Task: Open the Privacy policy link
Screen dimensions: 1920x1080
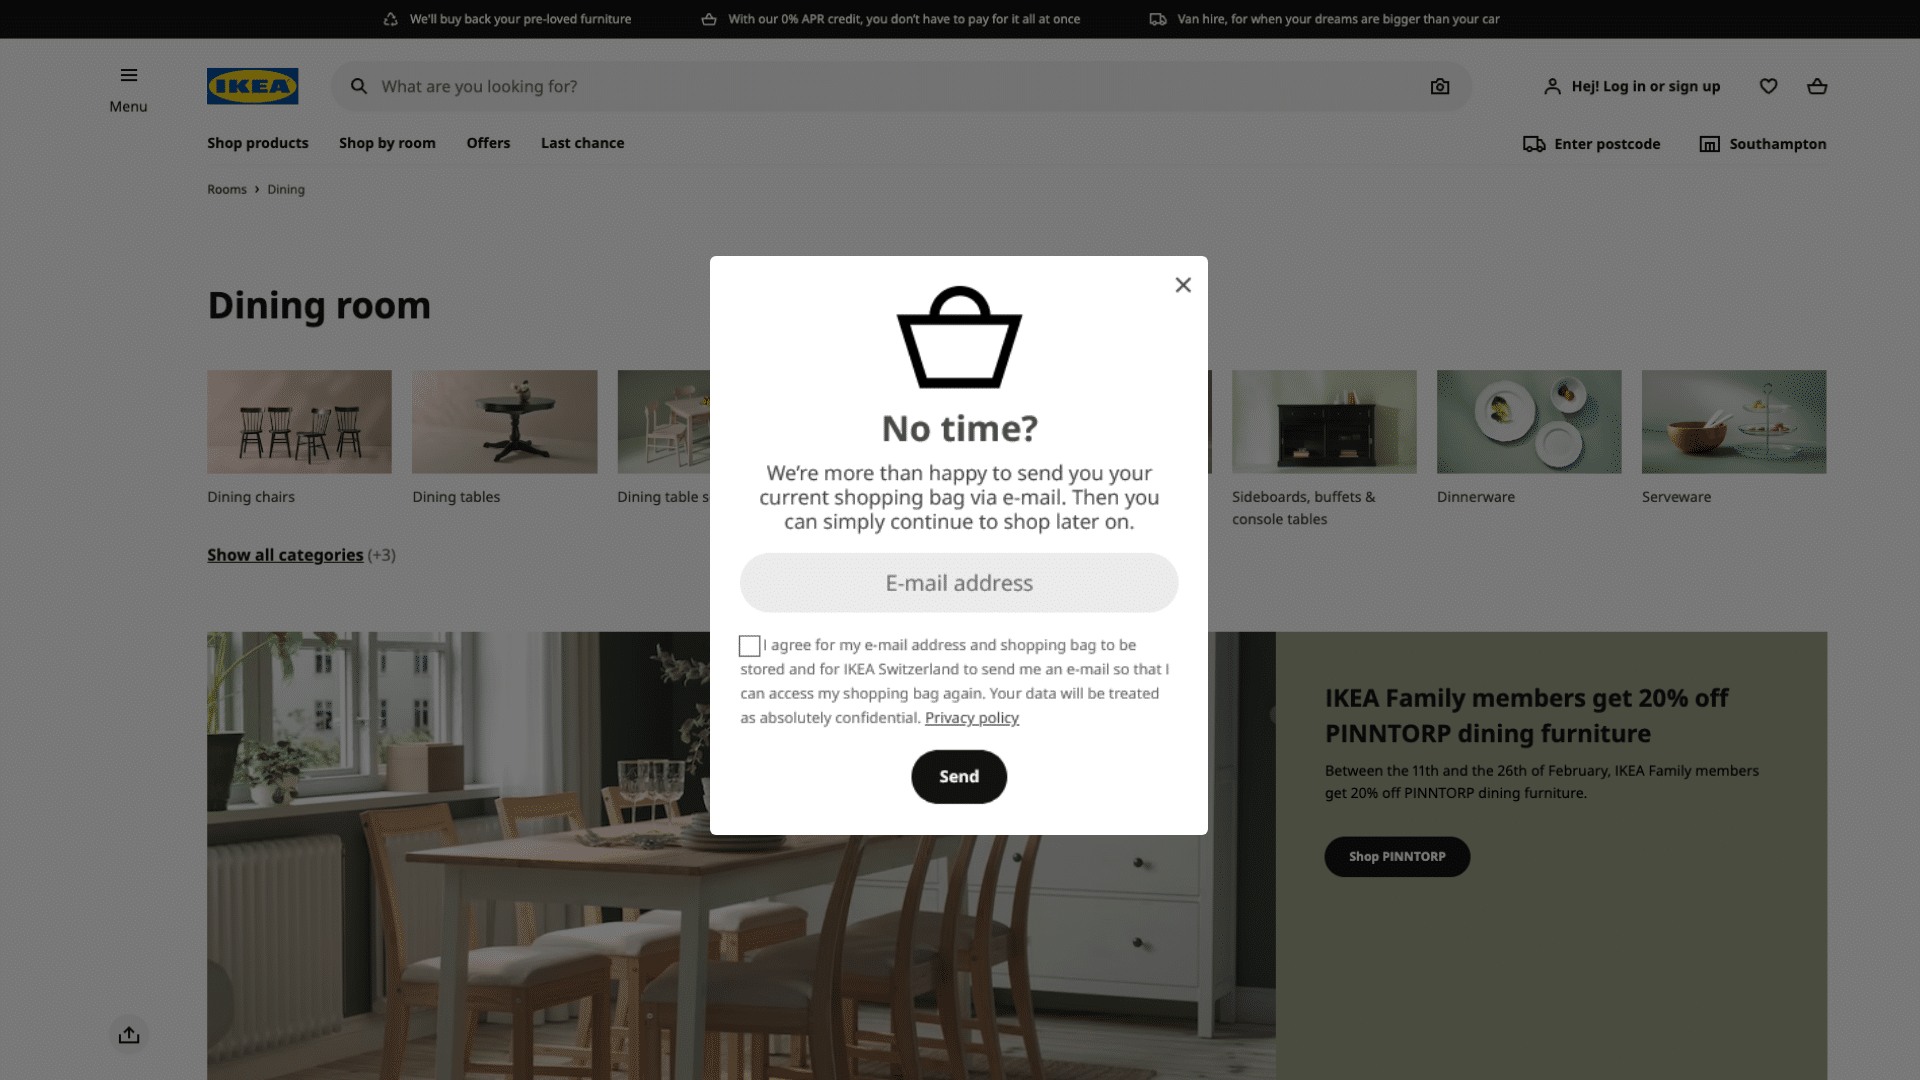Action: click(x=971, y=718)
